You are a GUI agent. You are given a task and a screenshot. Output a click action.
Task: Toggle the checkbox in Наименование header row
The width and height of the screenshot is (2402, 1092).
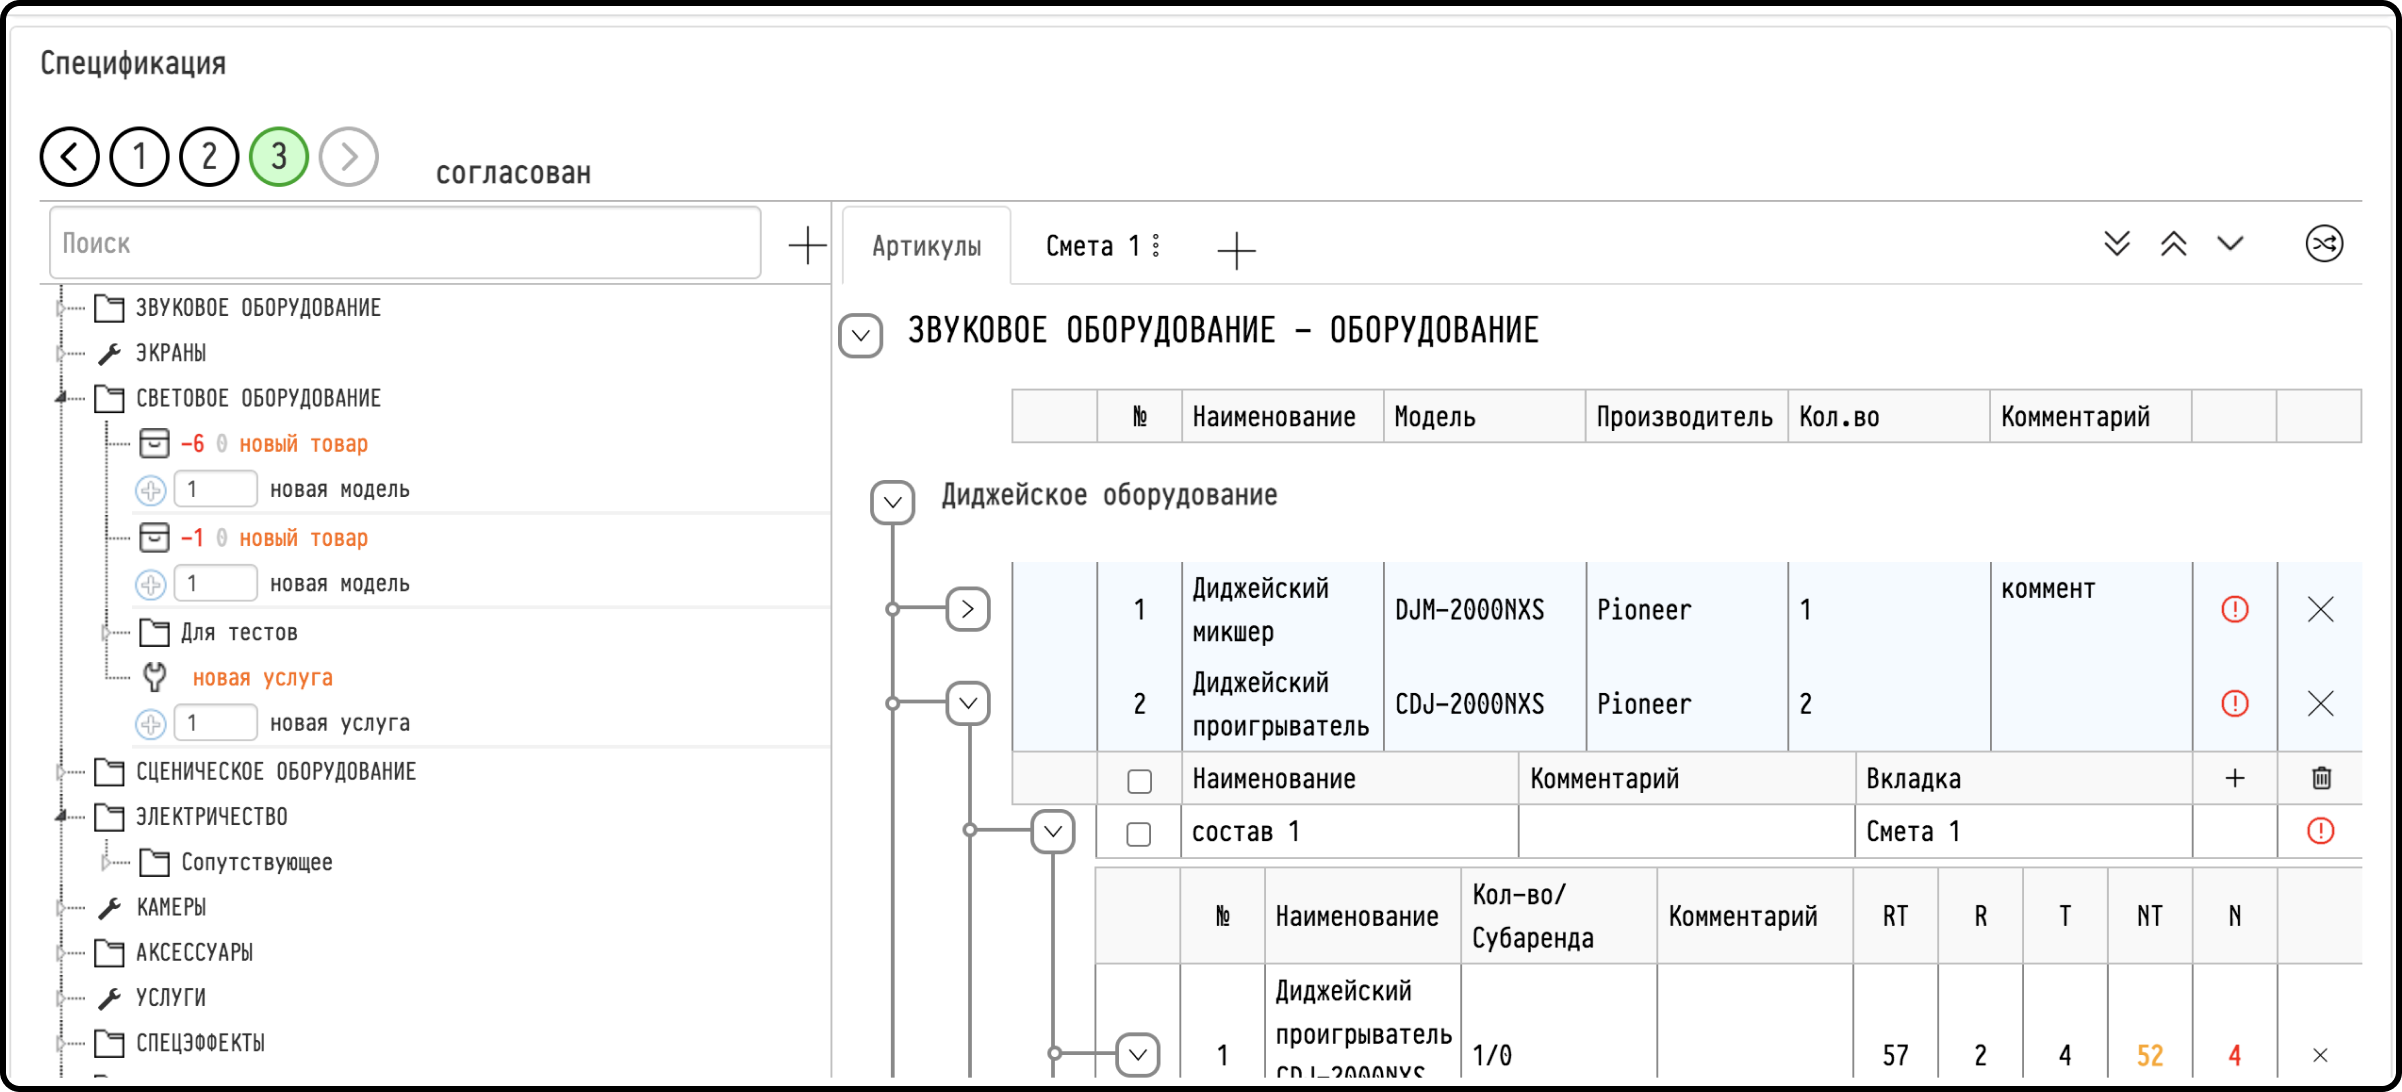pos(1139,781)
